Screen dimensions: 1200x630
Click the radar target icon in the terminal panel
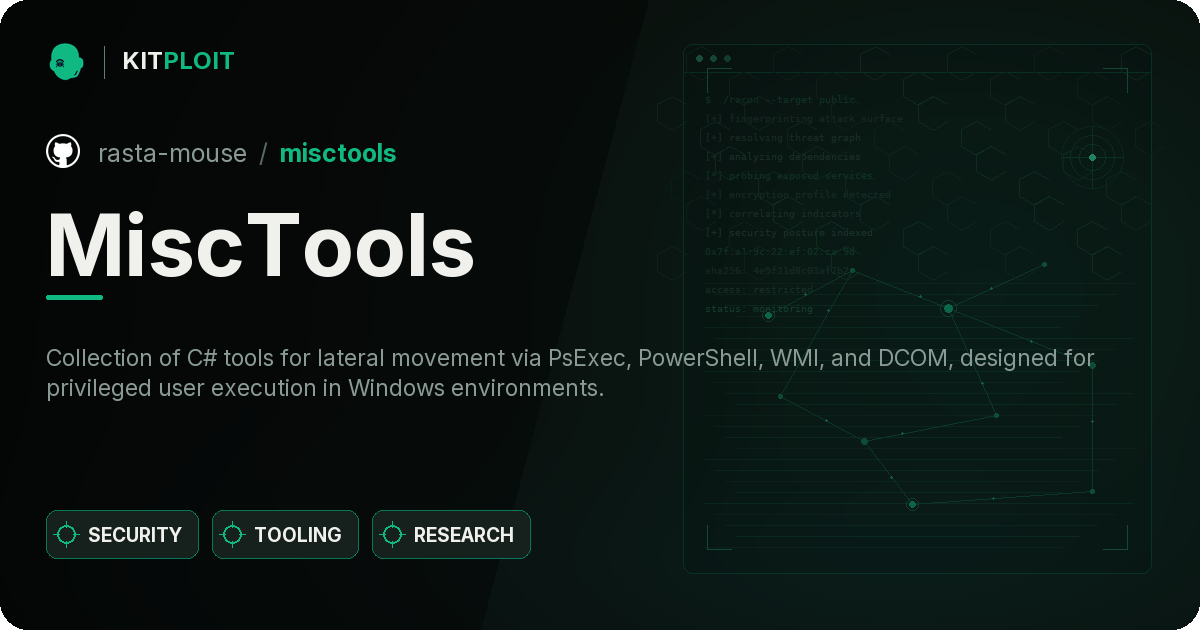click(x=1092, y=157)
